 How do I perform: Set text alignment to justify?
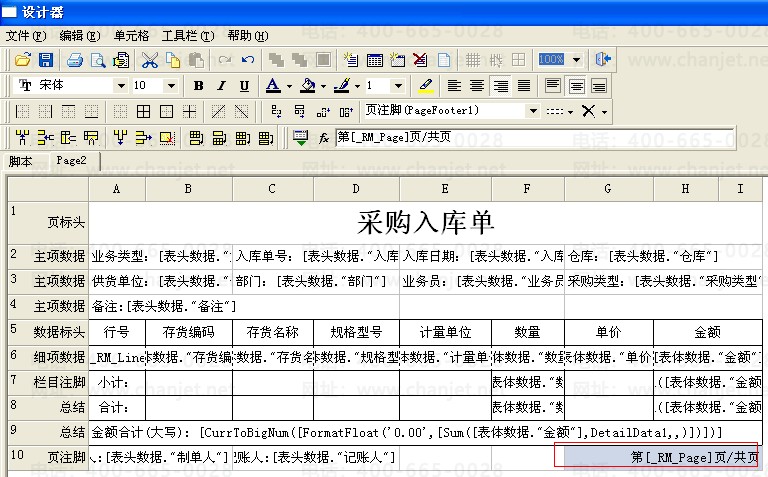click(524, 86)
